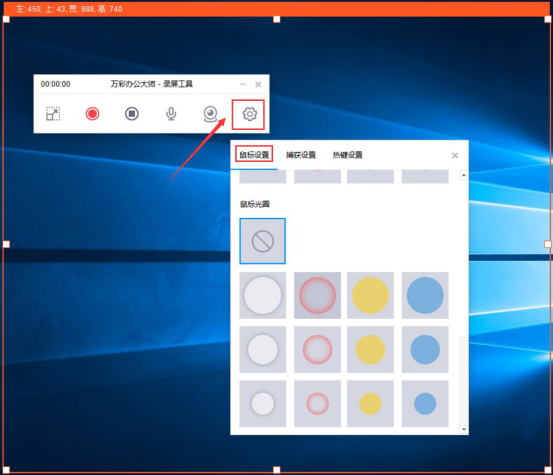Select the no-halo cursor option
Screen dimensions: 553x475
pyautogui.click(x=263, y=241)
